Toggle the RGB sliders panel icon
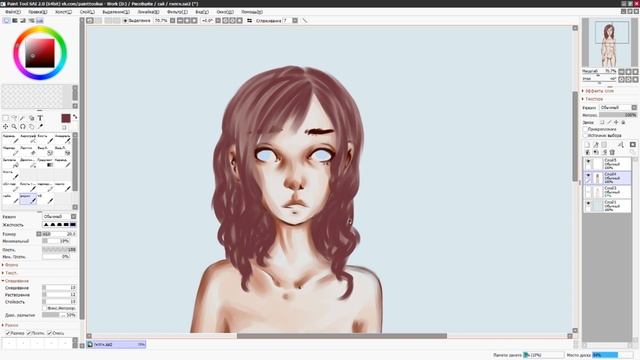The image size is (640, 360). click(x=15, y=20)
